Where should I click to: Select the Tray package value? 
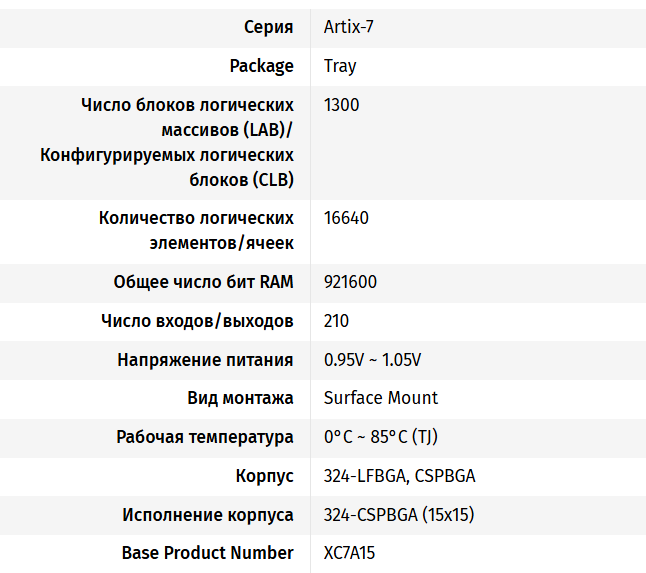coord(340,66)
